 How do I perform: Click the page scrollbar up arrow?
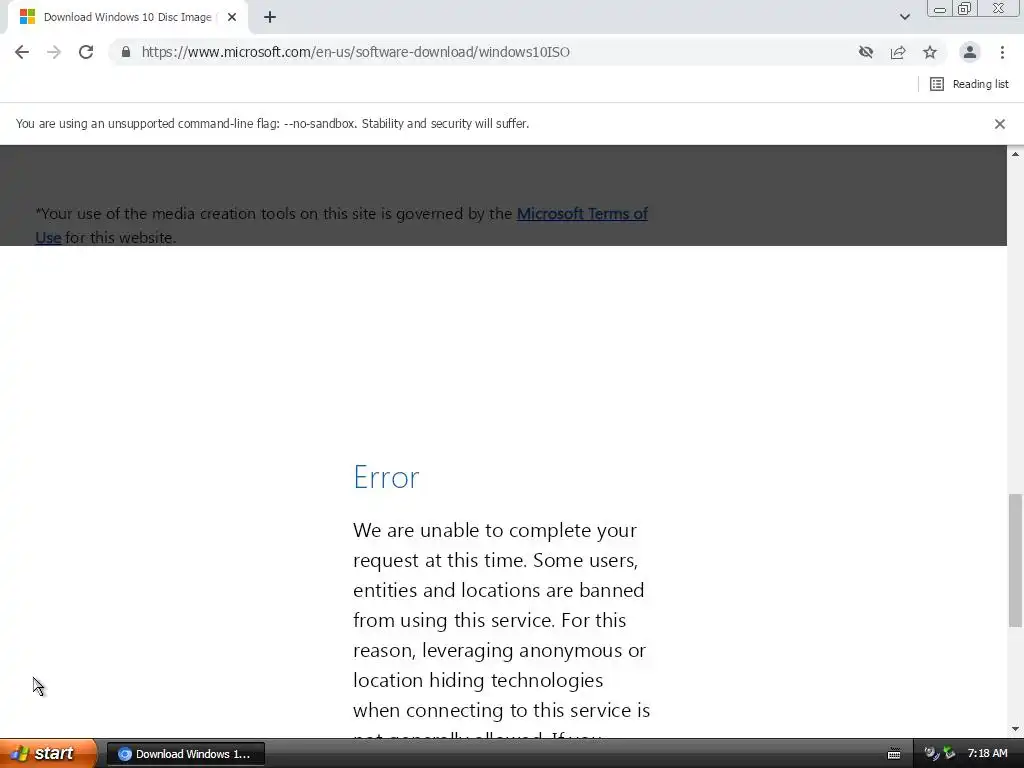click(x=1015, y=154)
